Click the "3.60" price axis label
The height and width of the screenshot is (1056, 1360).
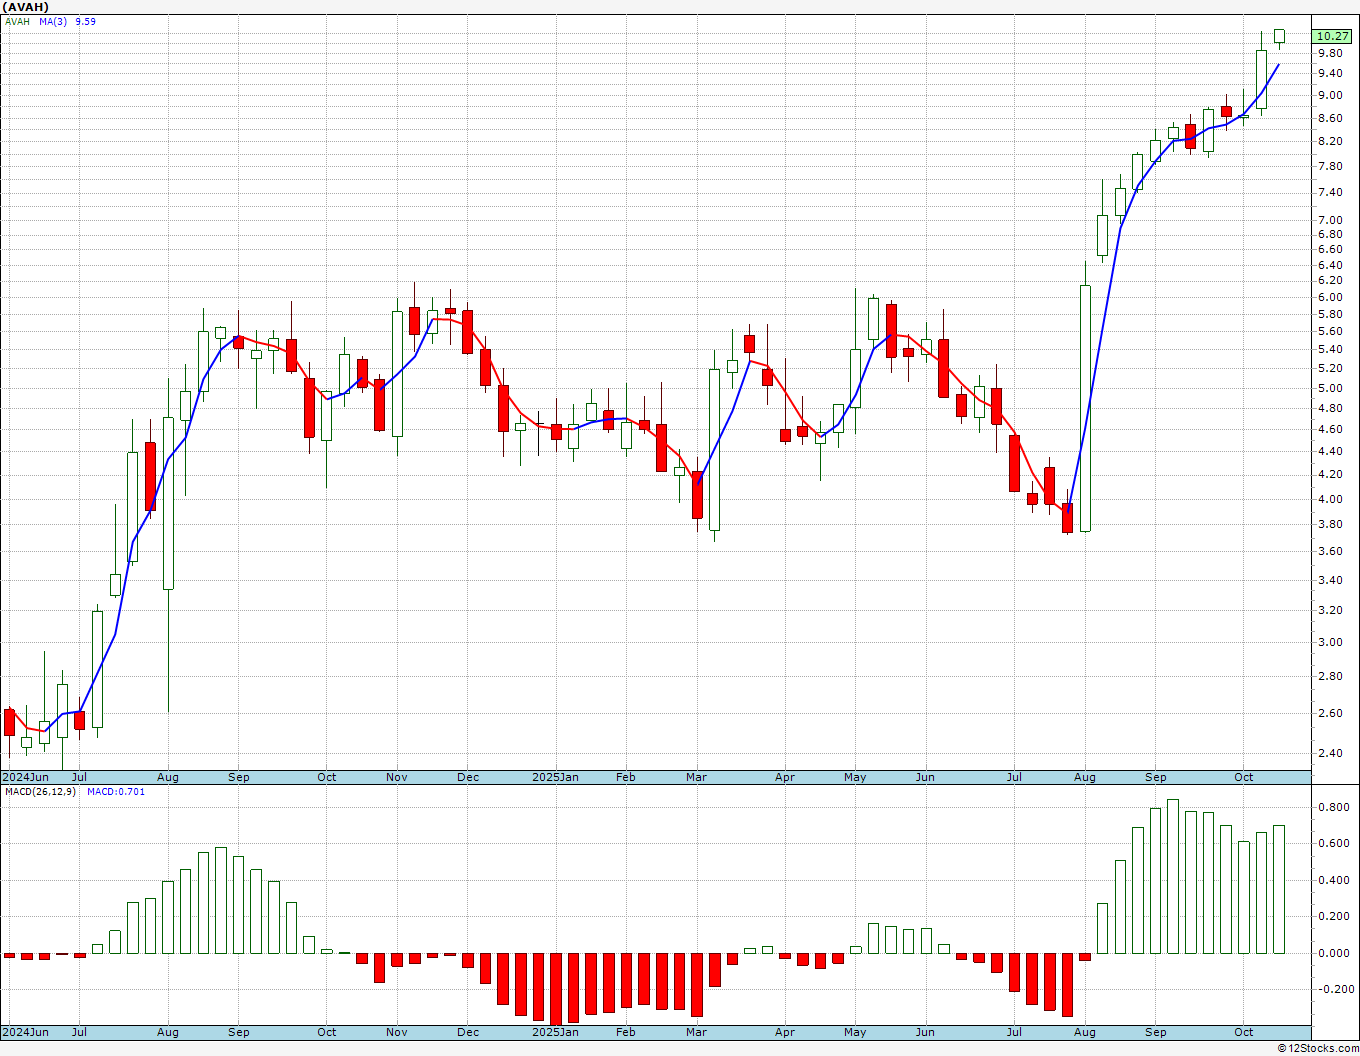1330,551
